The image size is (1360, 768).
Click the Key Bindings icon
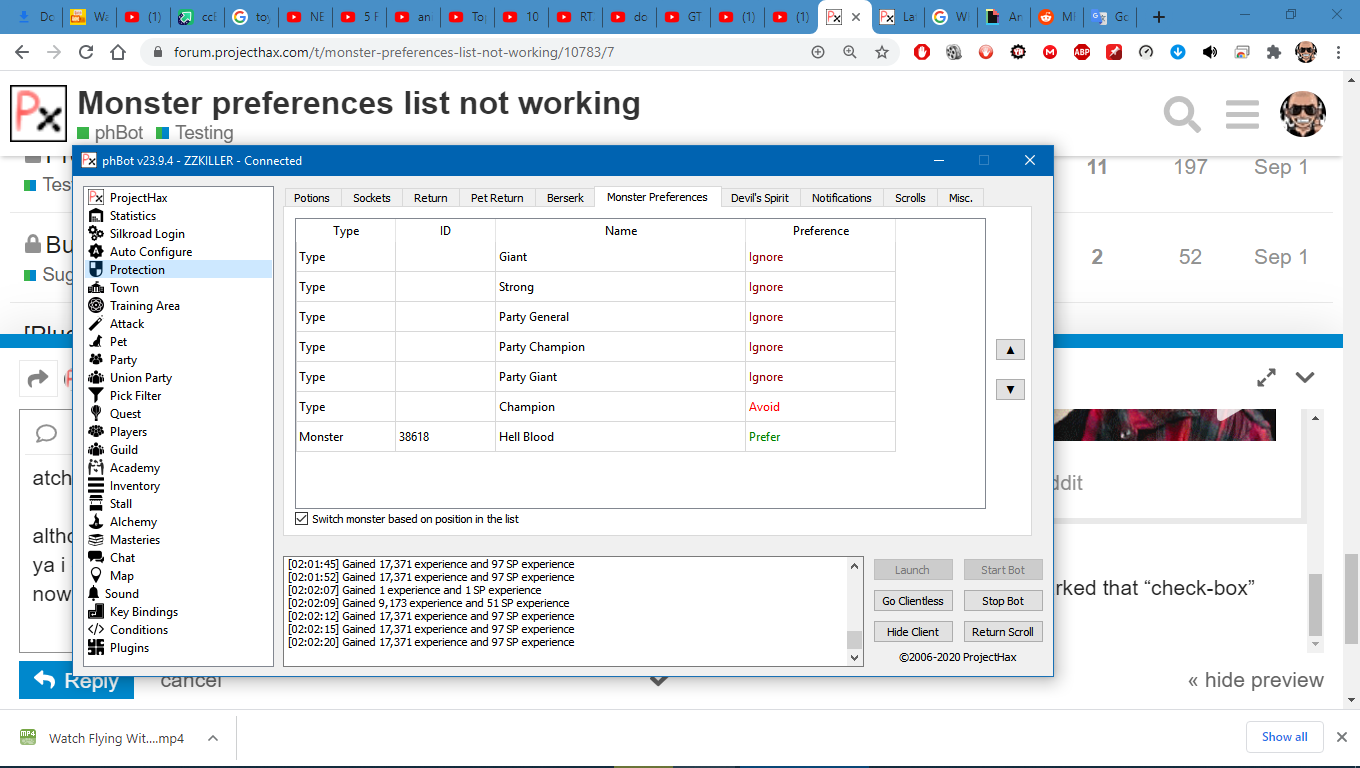pos(96,612)
